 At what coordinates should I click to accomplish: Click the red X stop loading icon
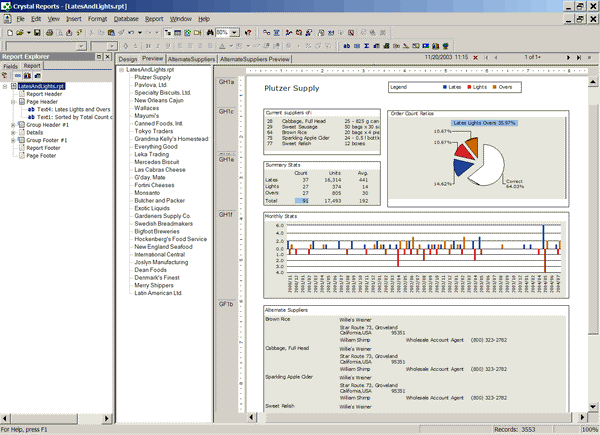coord(475,58)
